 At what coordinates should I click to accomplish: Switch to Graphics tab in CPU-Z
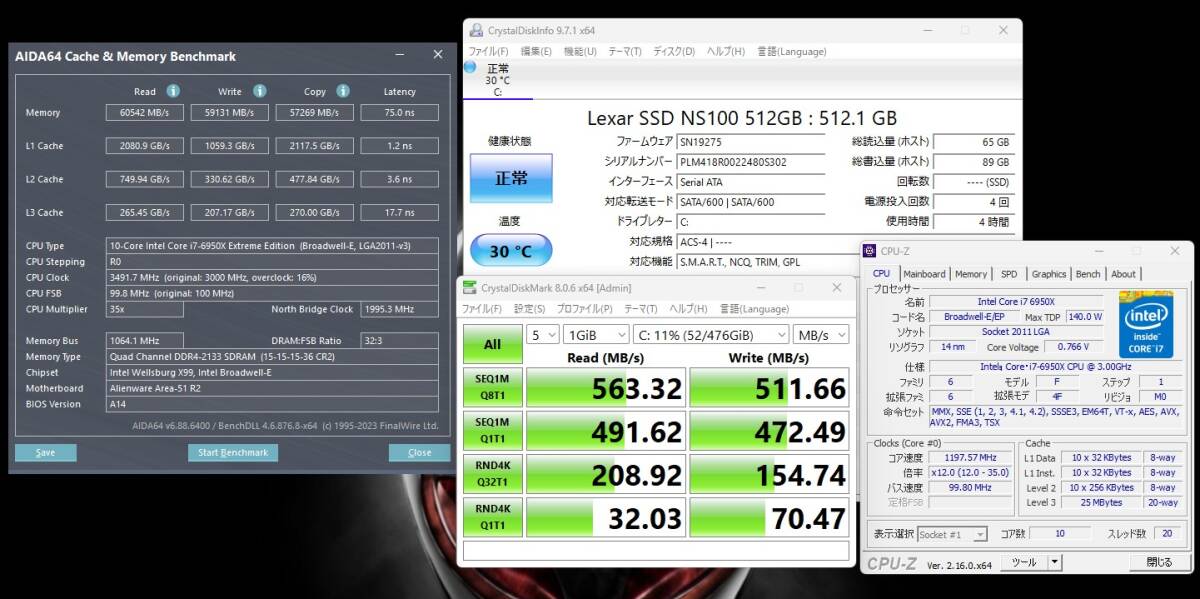coord(1049,273)
